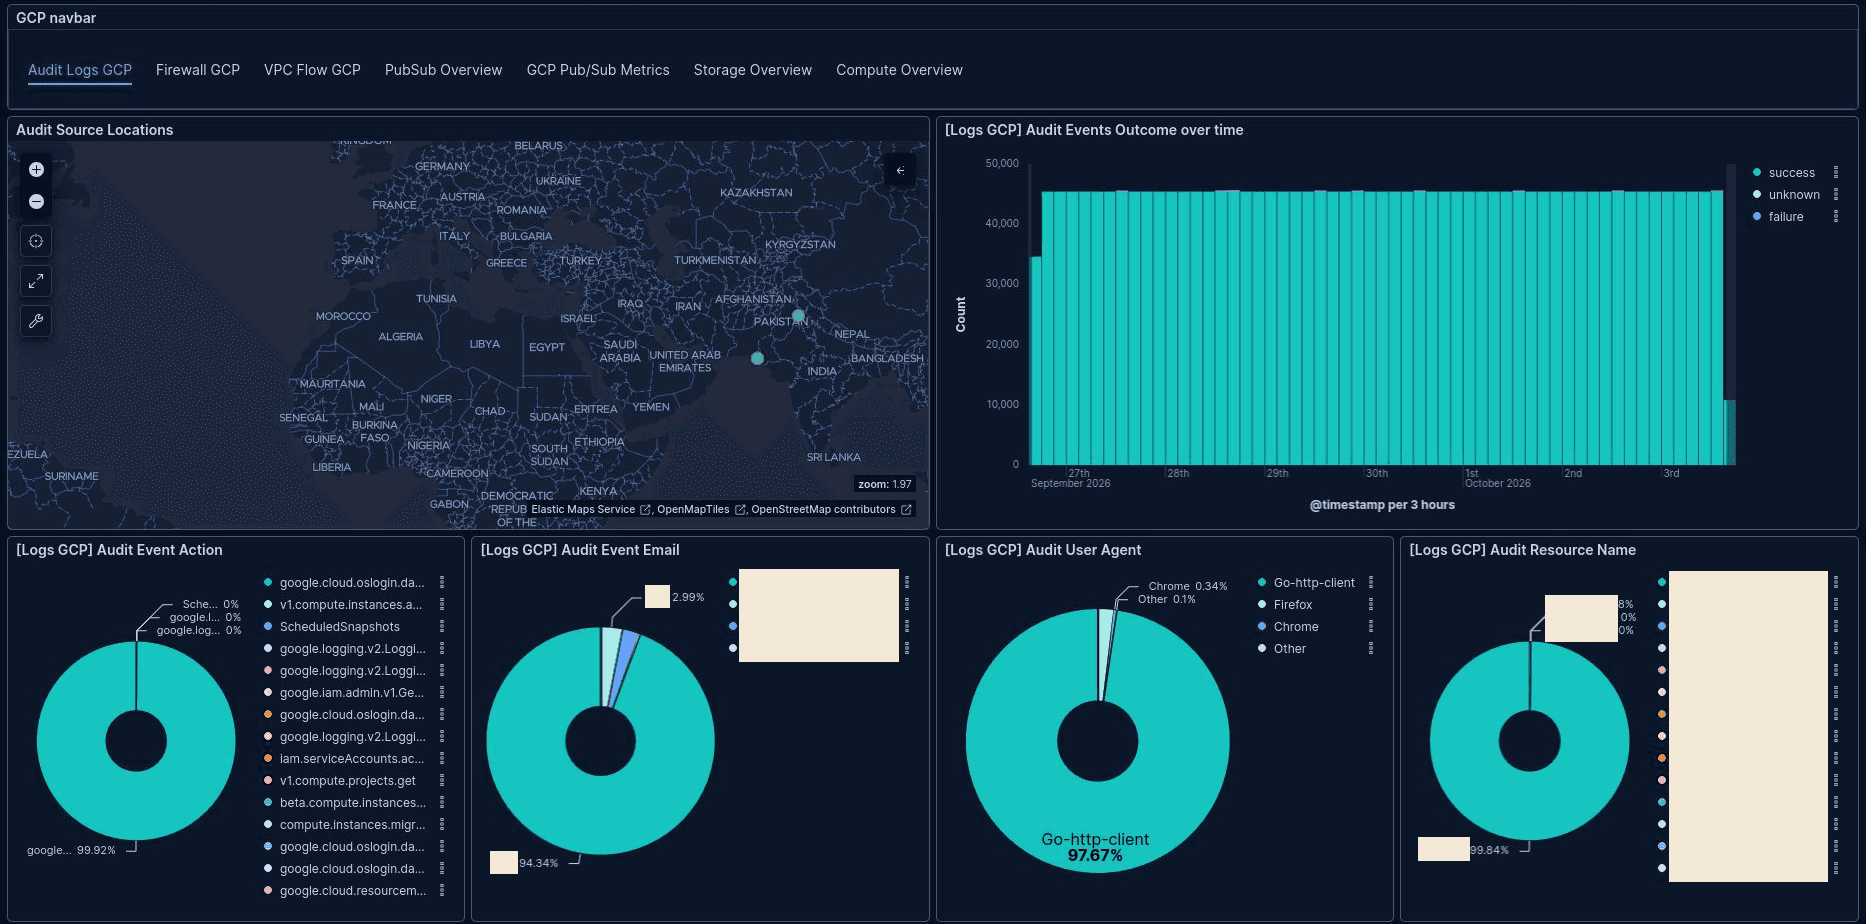Toggle the failure series in the legend
Viewport: 1866px width, 924px height.
click(1786, 217)
